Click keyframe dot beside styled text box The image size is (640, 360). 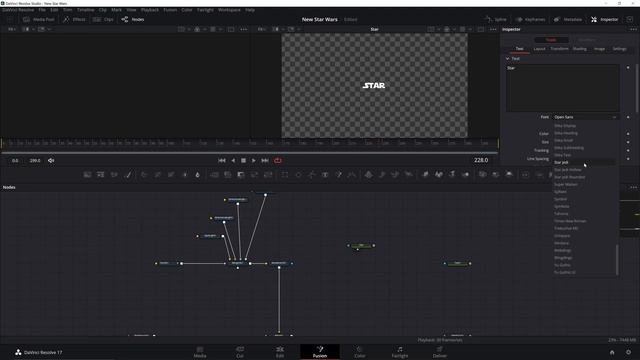(x=628, y=68)
